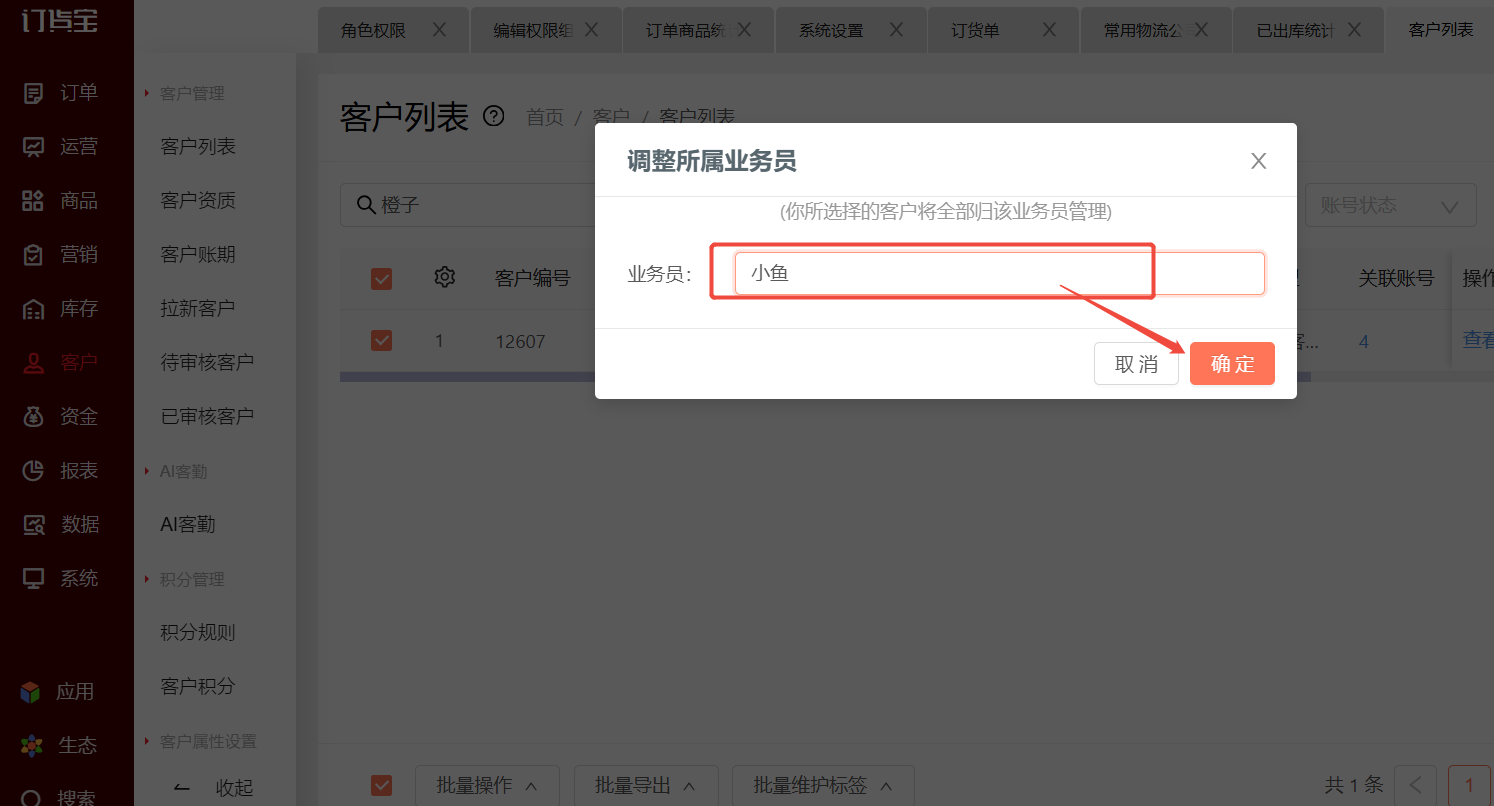Confirm the dialog with 确定
The width and height of the screenshot is (1494, 806).
coord(1232,364)
